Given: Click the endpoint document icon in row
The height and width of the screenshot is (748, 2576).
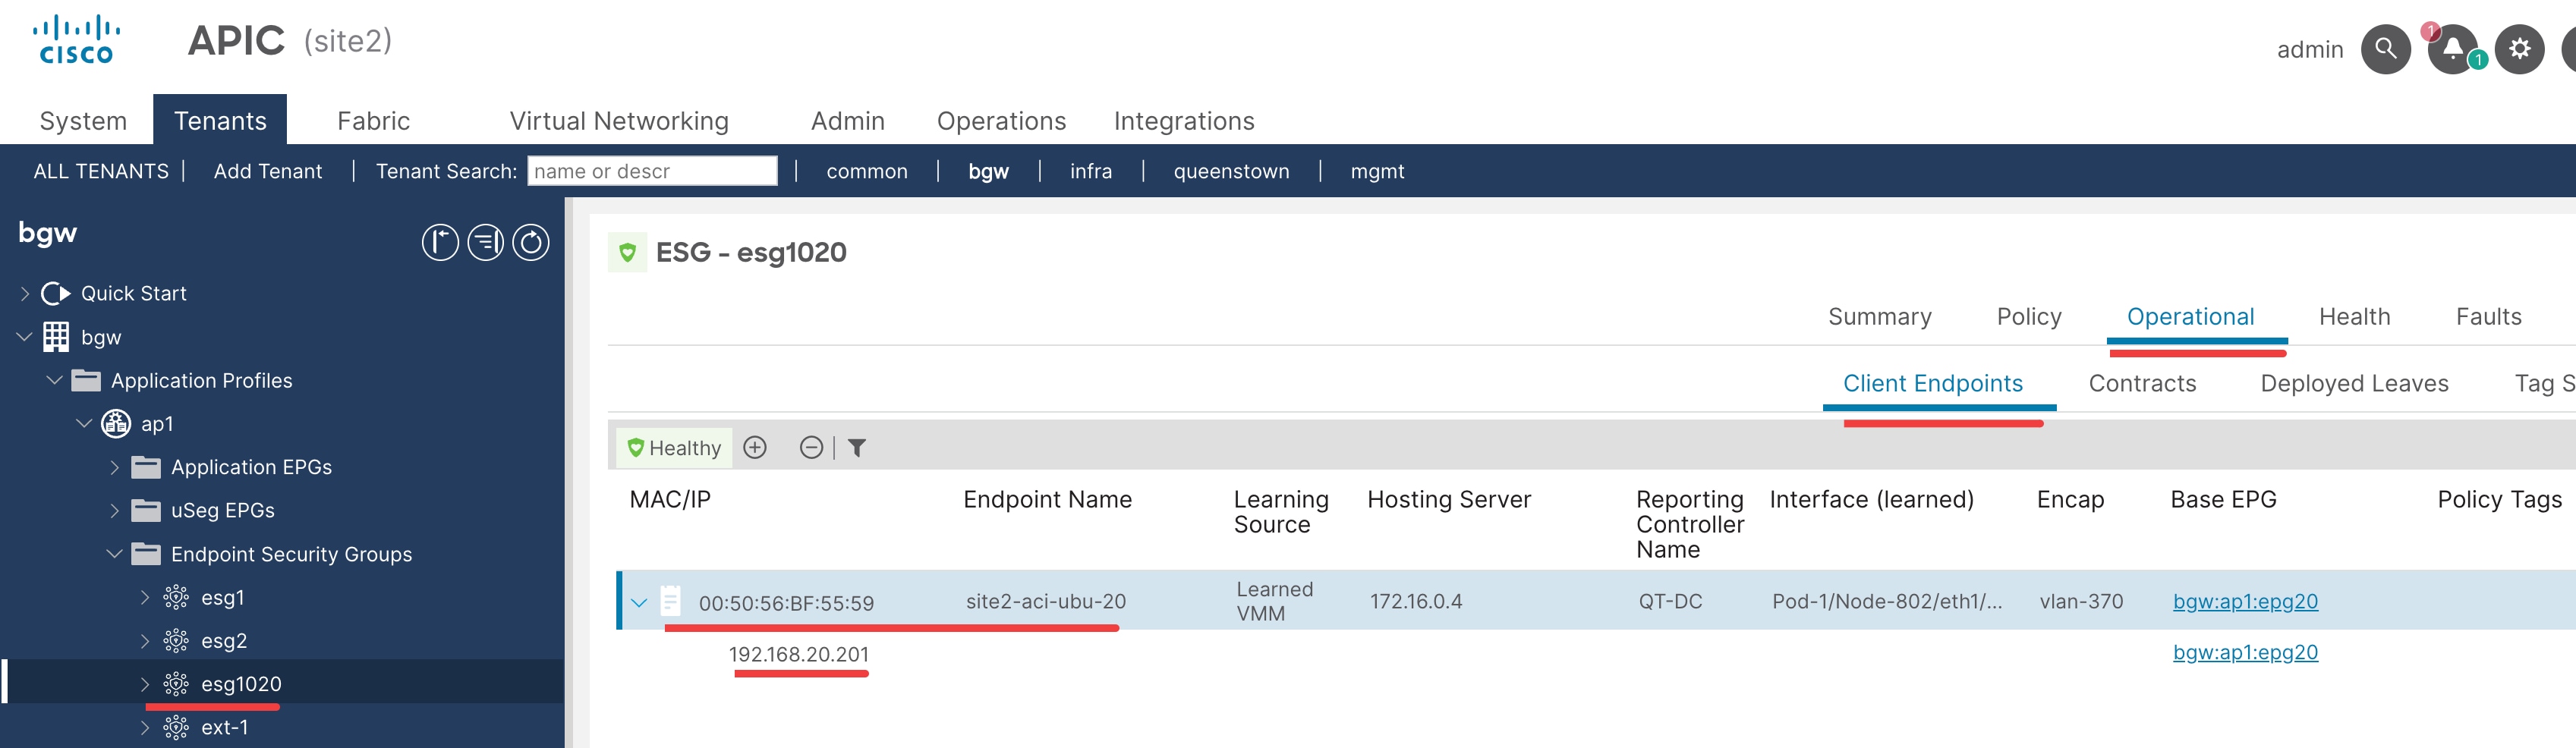Looking at the screenshot, I should pos(670,601).
